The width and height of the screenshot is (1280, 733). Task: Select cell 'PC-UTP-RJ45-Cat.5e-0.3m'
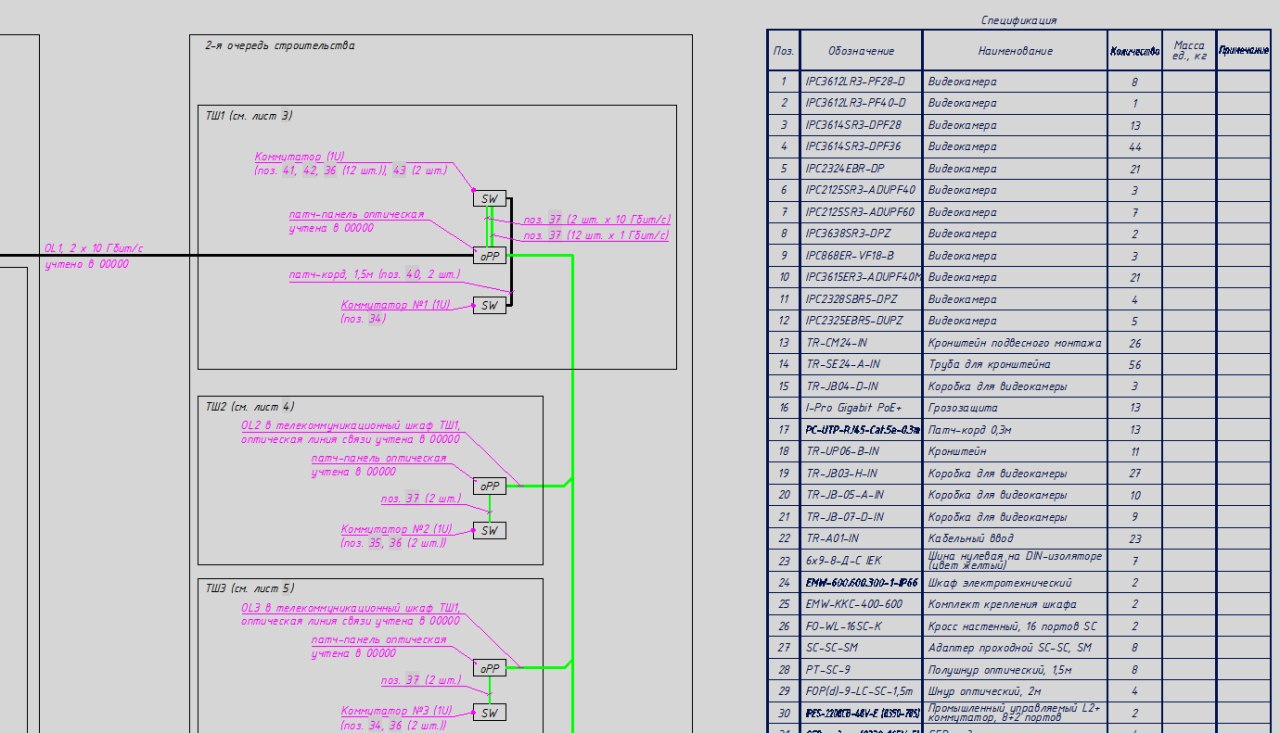[861, 430]
